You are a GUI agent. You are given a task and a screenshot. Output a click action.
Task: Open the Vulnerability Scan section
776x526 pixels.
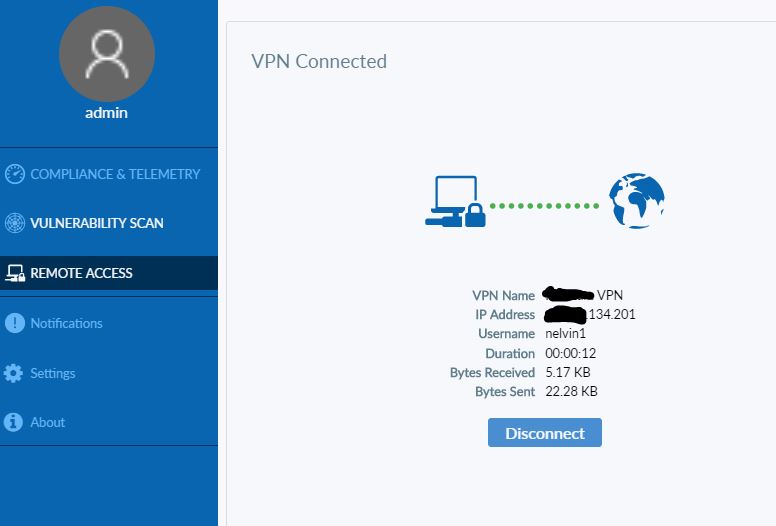(x=97, y=223)
